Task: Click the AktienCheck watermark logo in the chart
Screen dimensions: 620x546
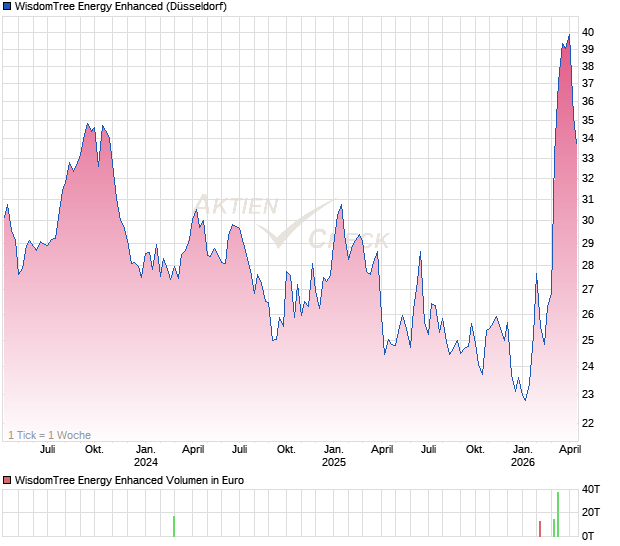Action: tap(290, 222)
